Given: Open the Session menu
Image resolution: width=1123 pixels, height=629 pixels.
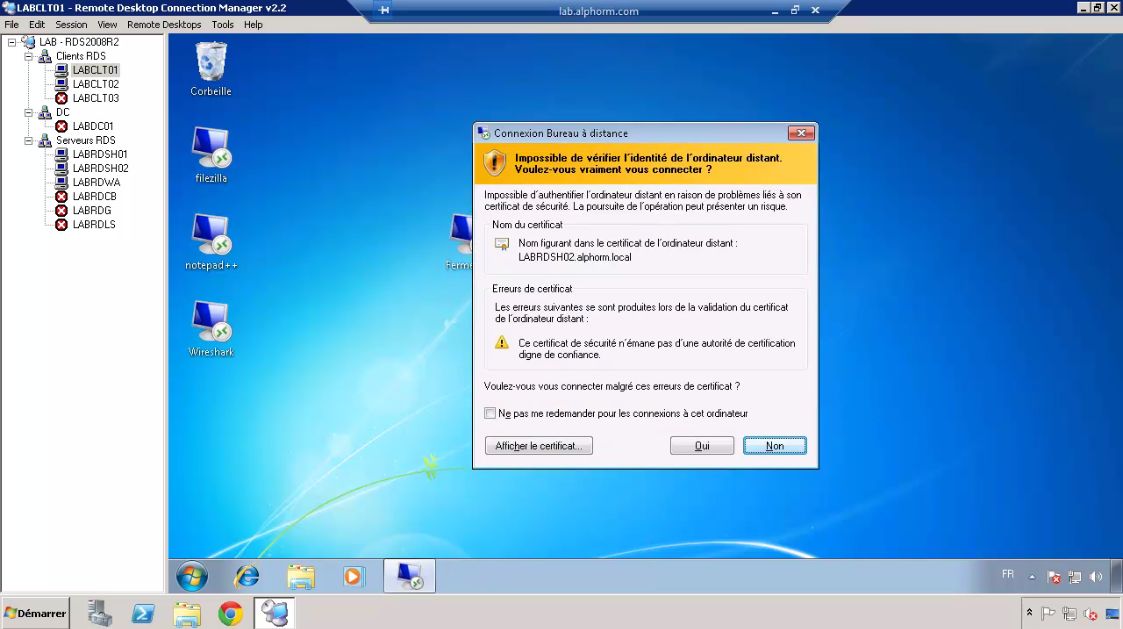Looking at the screenshot, I should tap(71, 24).
